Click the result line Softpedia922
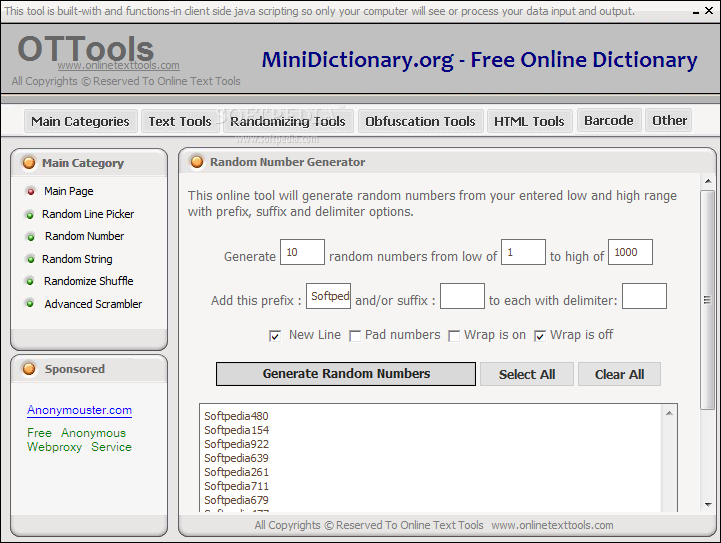The height and width of the screenshot is (543, 721). click(x=236, y=444)
